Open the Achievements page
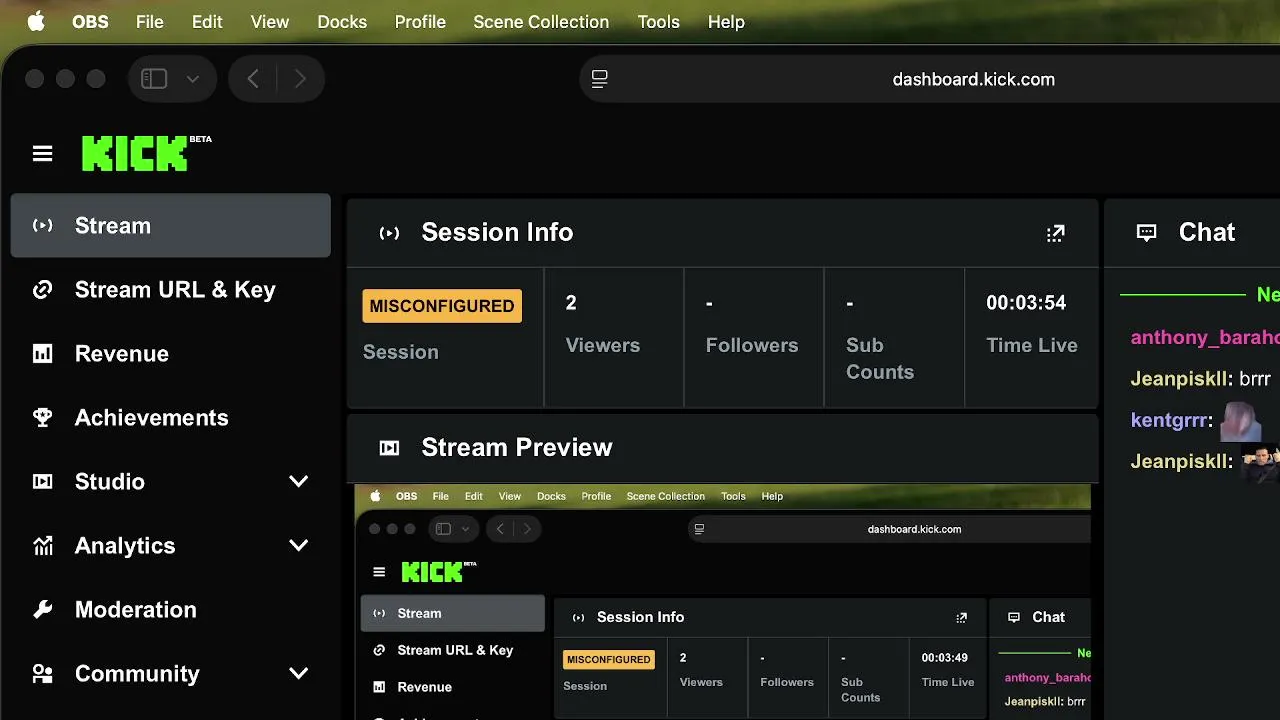Viewport: 1280px width, 720px height. point(171,418)
